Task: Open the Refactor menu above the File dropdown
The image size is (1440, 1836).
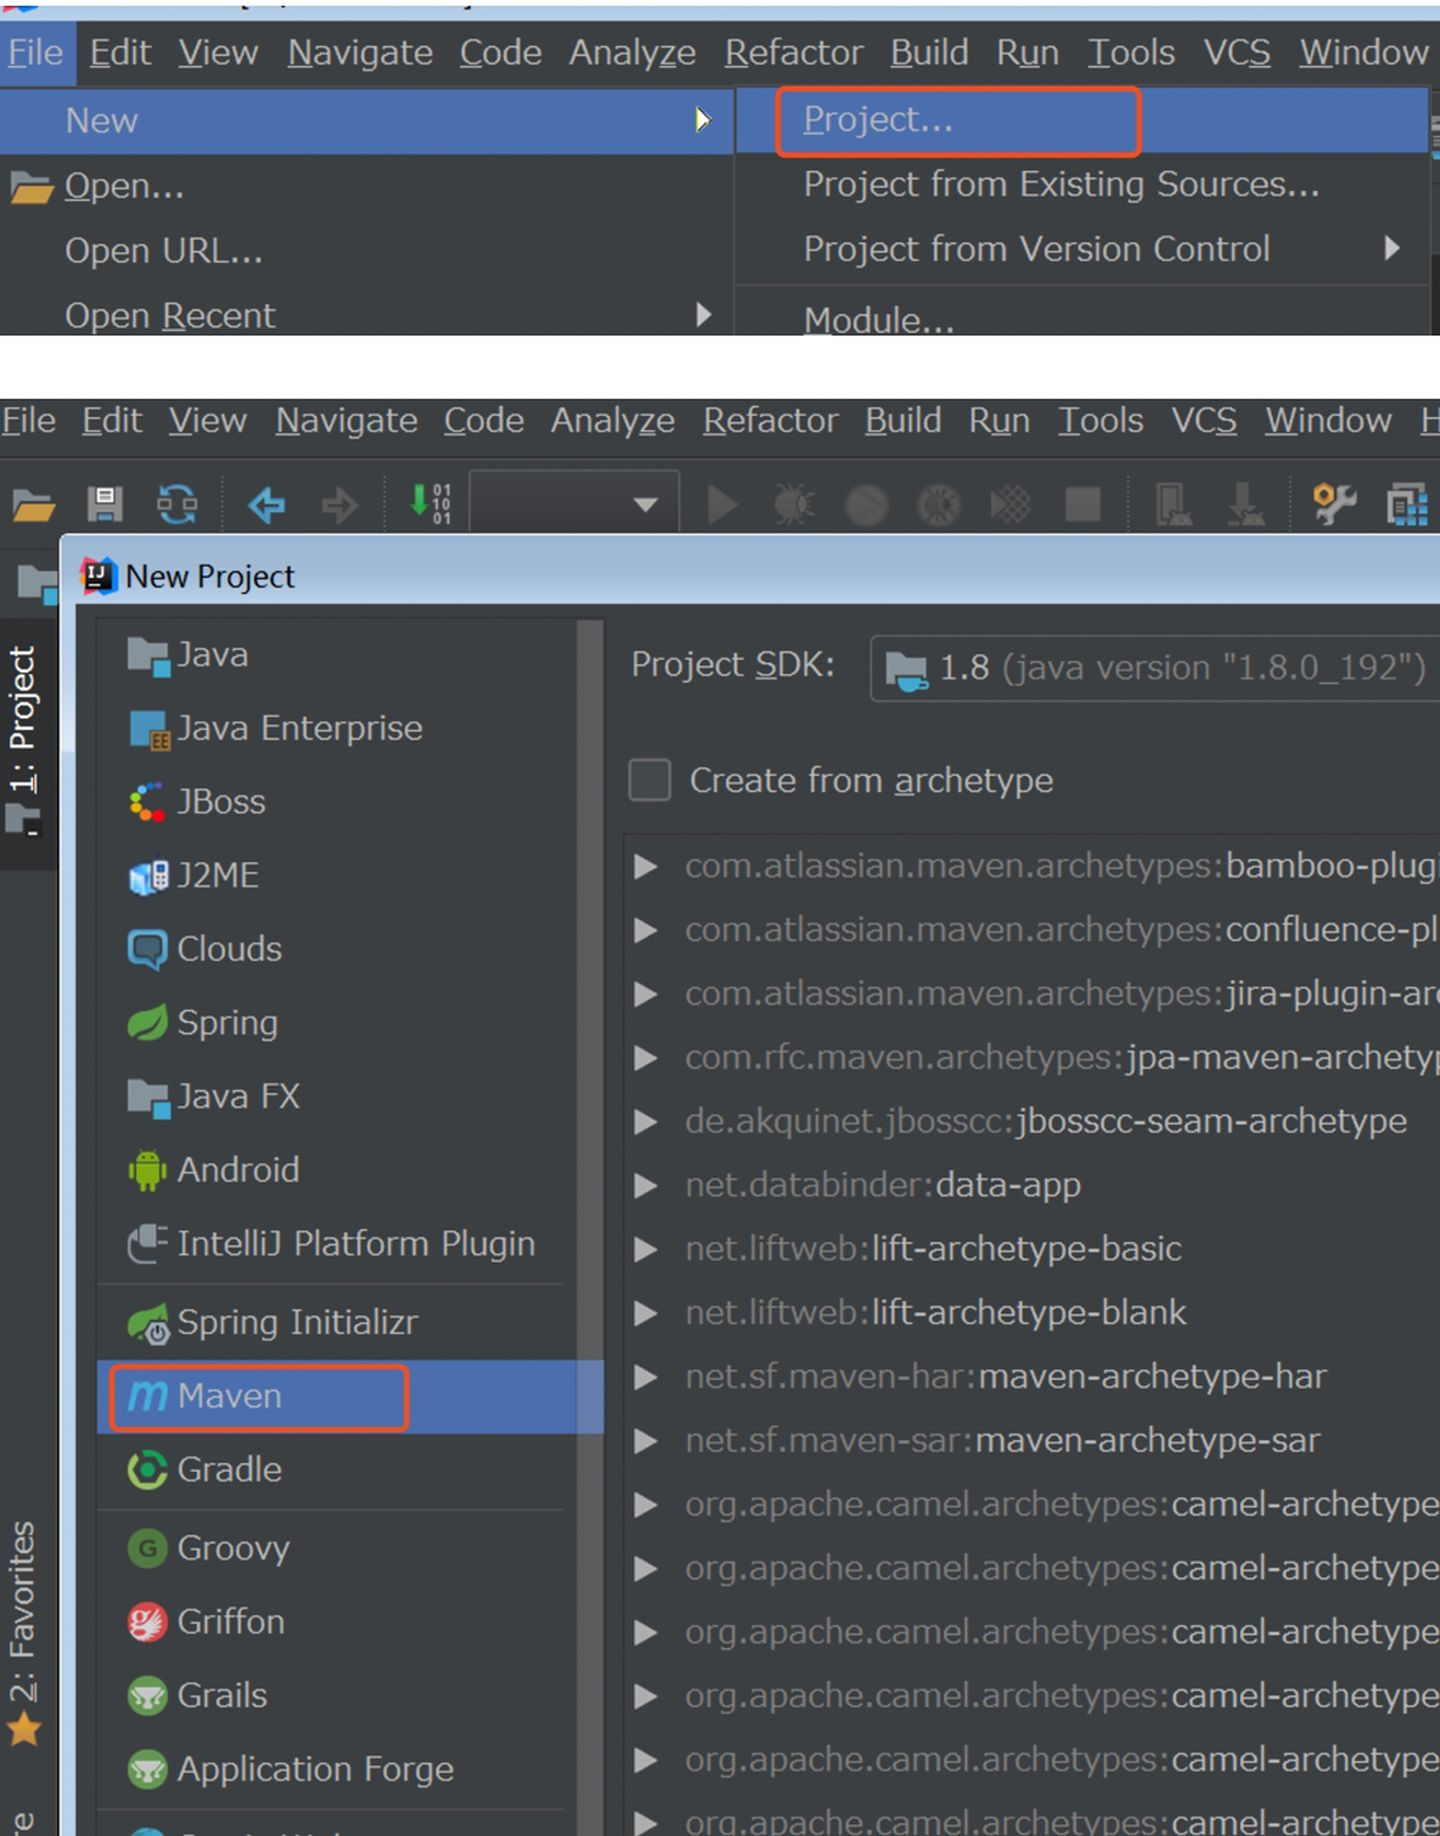Action: (794, 52)
